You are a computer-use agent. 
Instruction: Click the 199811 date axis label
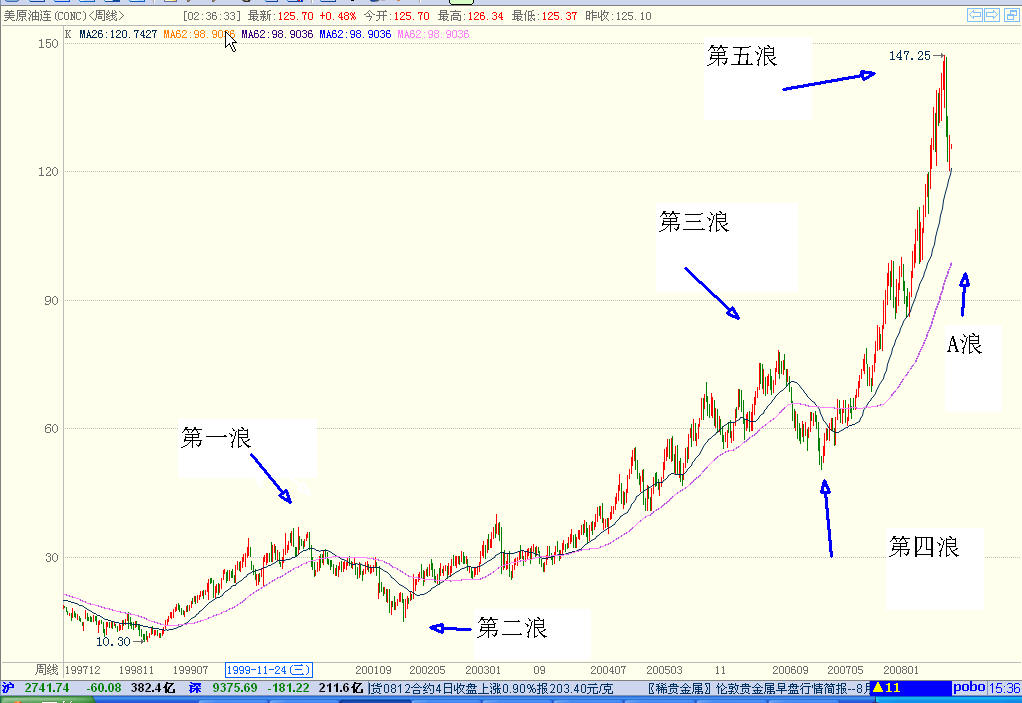tap(136, 670)
